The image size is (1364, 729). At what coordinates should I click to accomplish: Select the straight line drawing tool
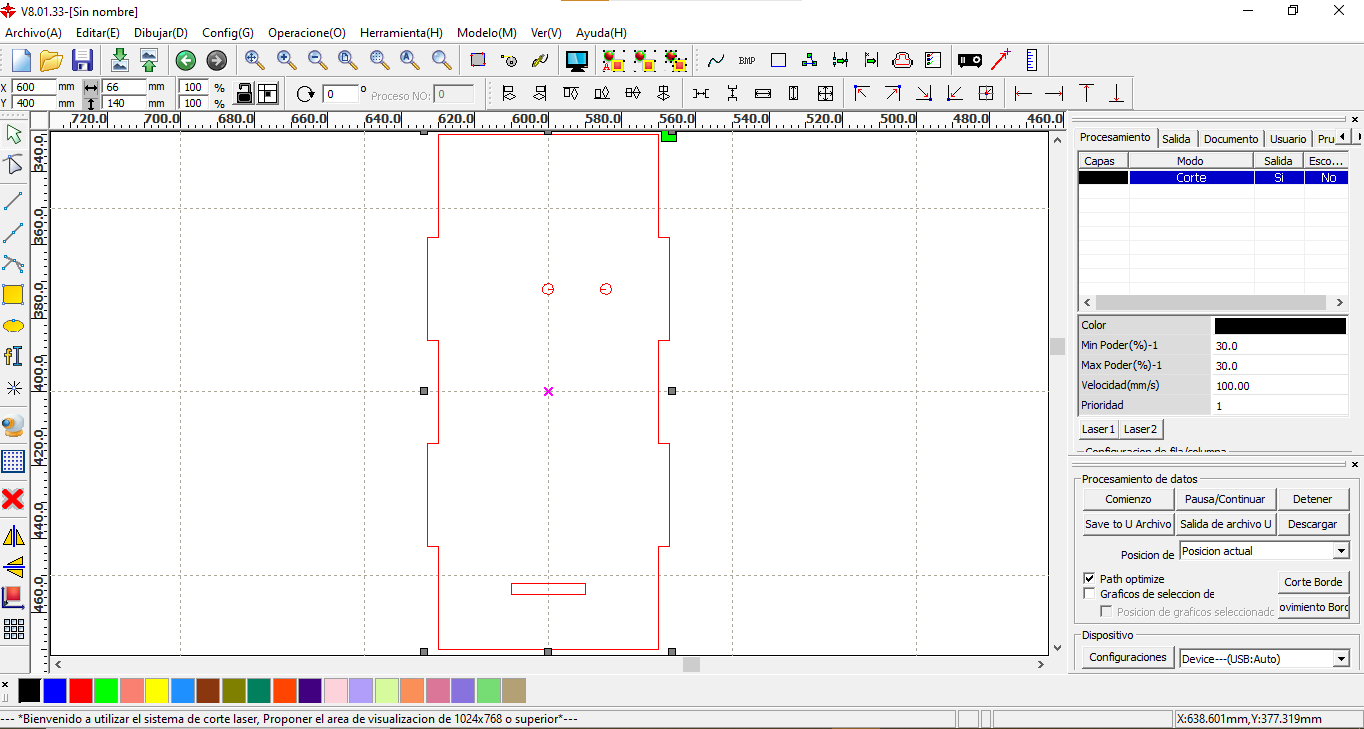(x=13, y=201)
